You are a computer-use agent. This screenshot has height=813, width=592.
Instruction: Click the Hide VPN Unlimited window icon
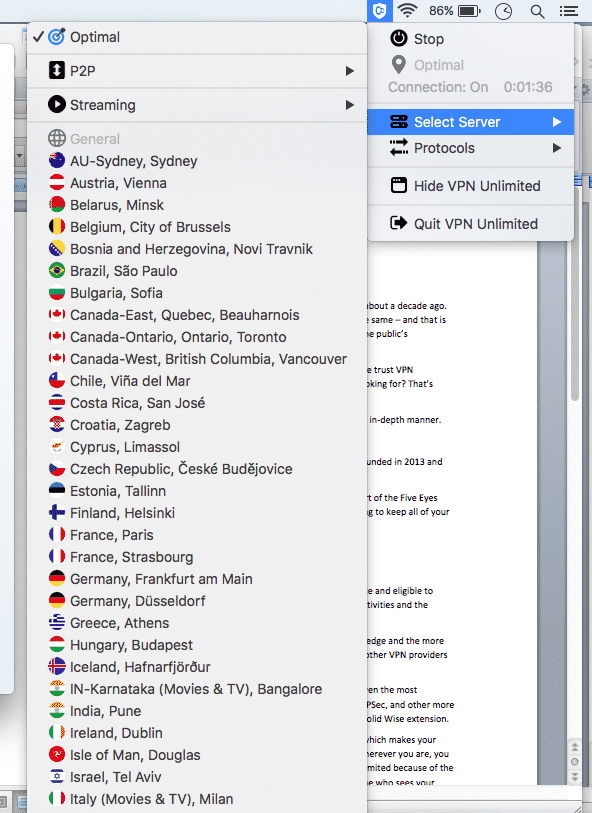pos(399,185)
